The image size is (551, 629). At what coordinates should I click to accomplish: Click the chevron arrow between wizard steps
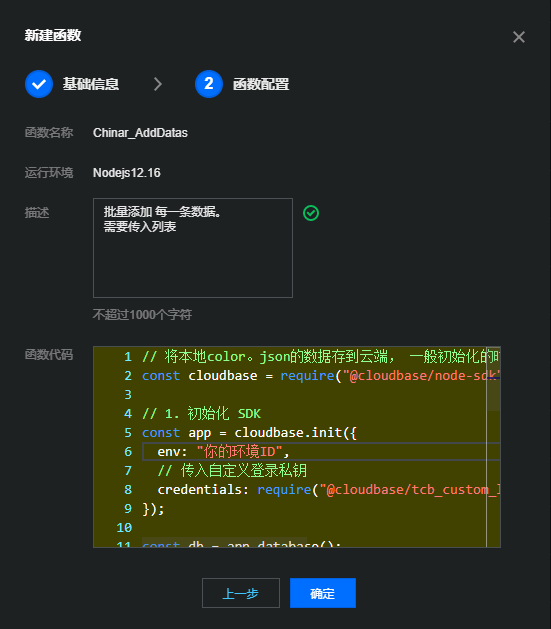click(x=158, y=84)
